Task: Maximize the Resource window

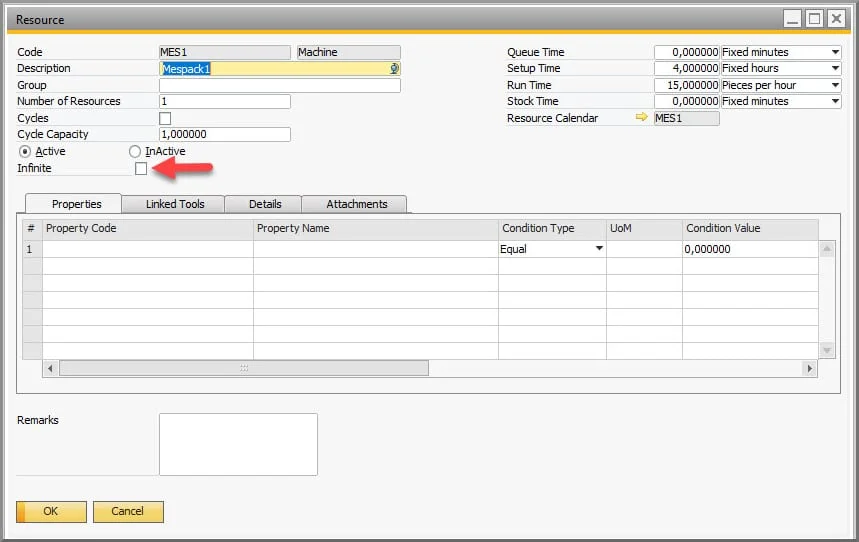Action: [x=815, y=19]
